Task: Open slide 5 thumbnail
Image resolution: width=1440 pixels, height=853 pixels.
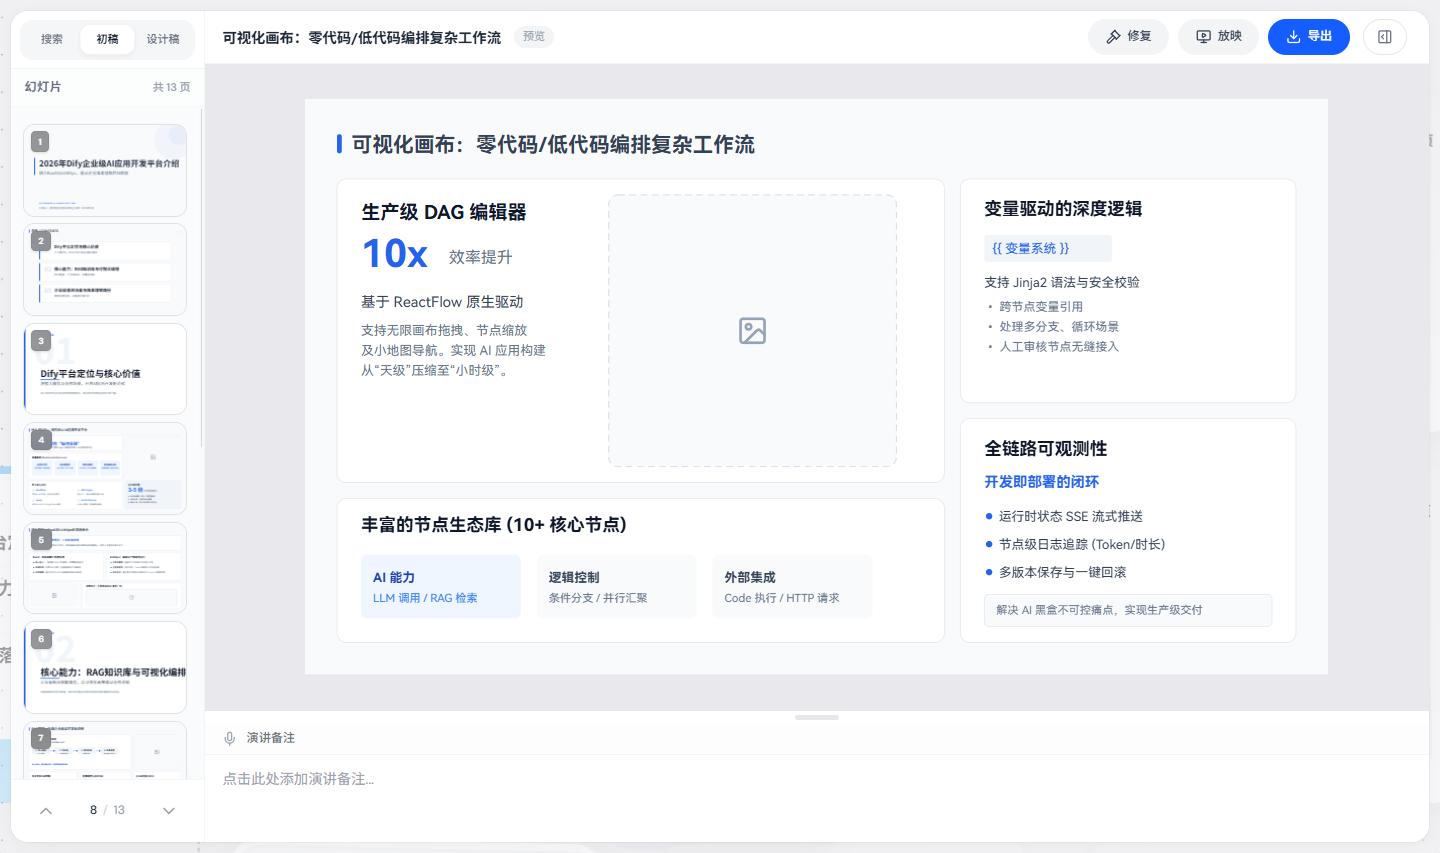Action: 105,568
